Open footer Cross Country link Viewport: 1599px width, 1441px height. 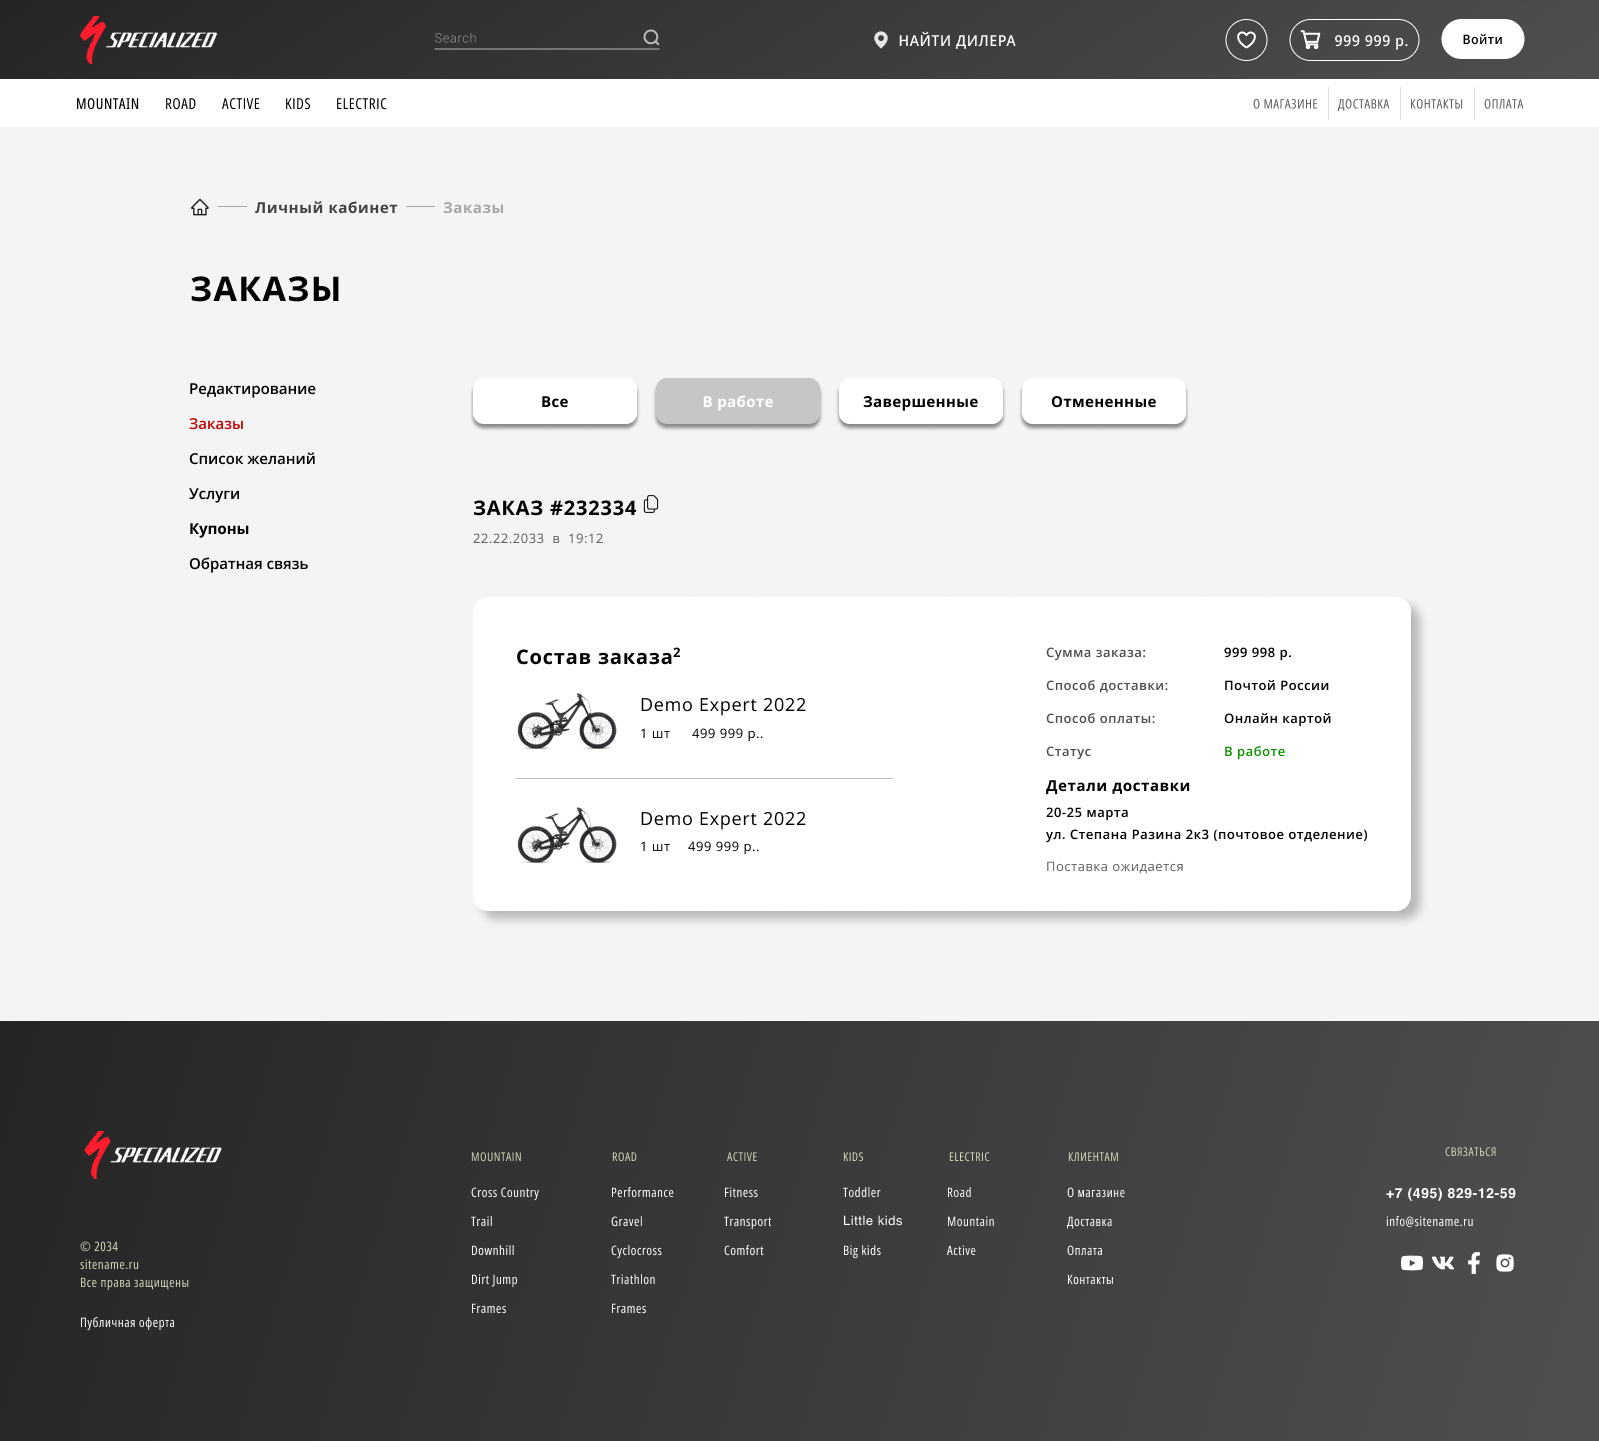[505, 1193]
